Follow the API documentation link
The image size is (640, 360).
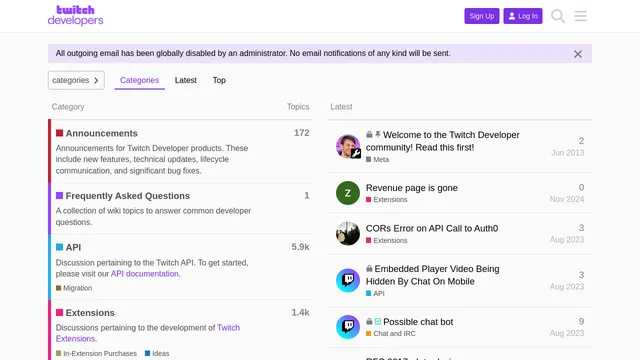click(144, 274)
